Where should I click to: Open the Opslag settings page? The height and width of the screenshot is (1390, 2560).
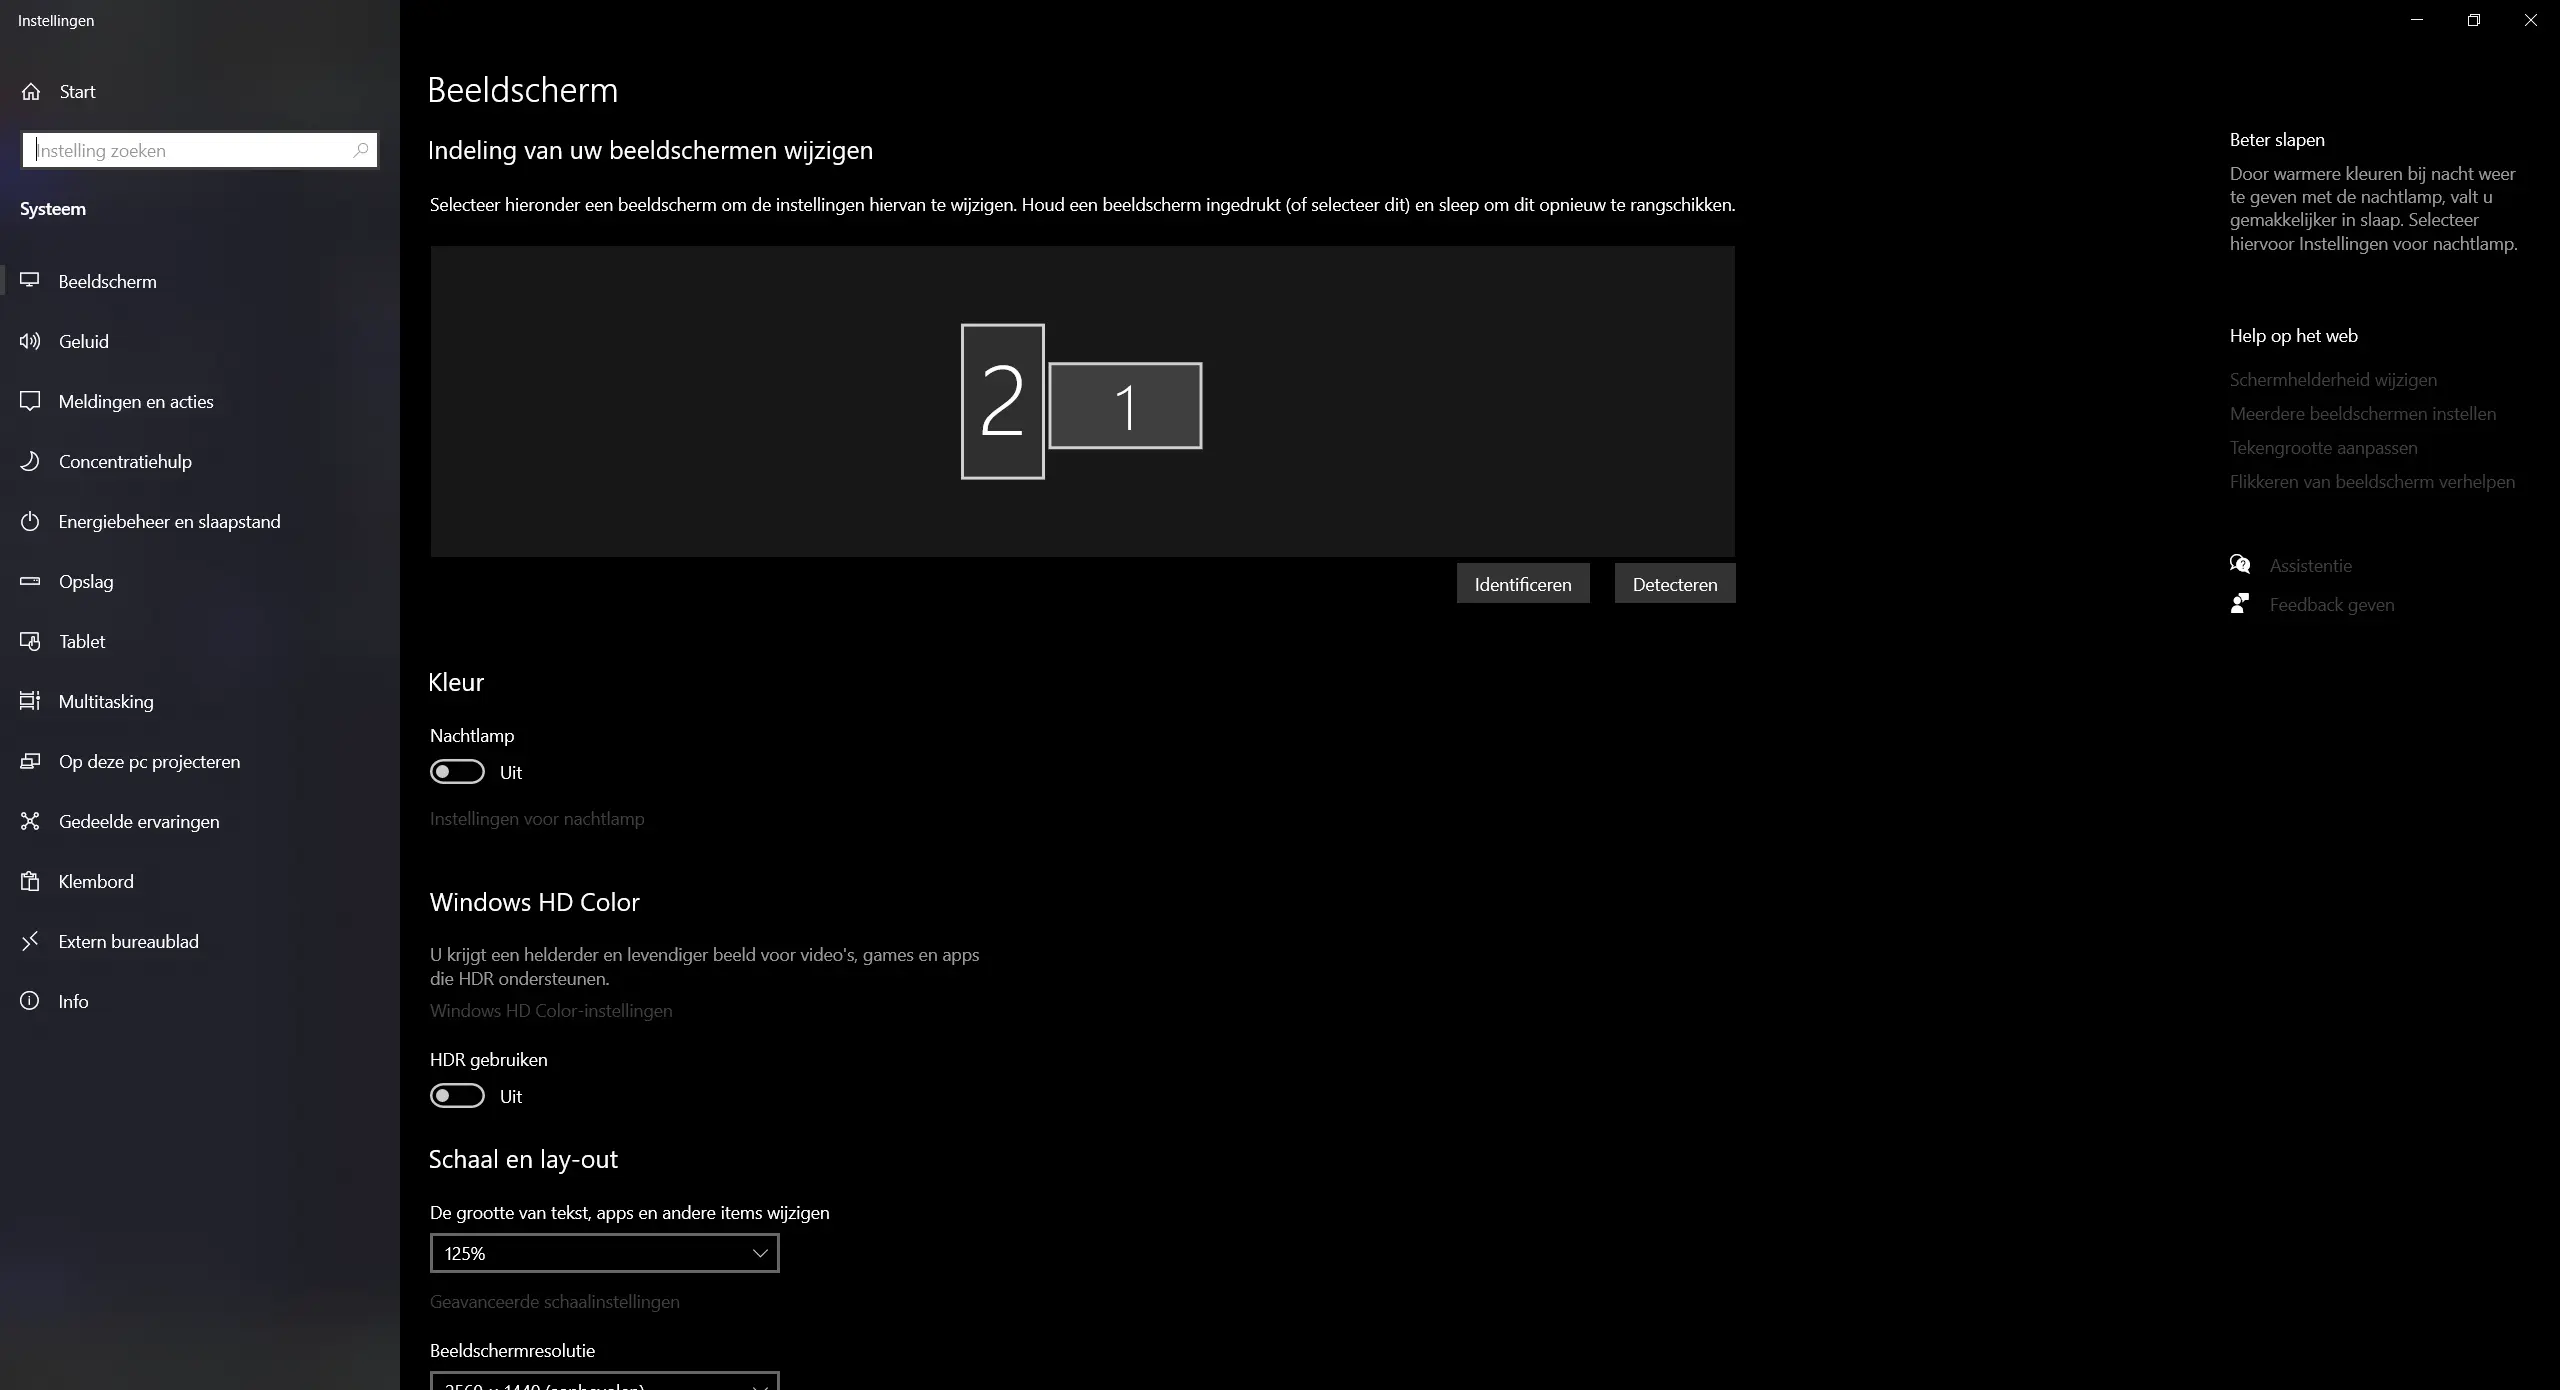tap(200, 581)
